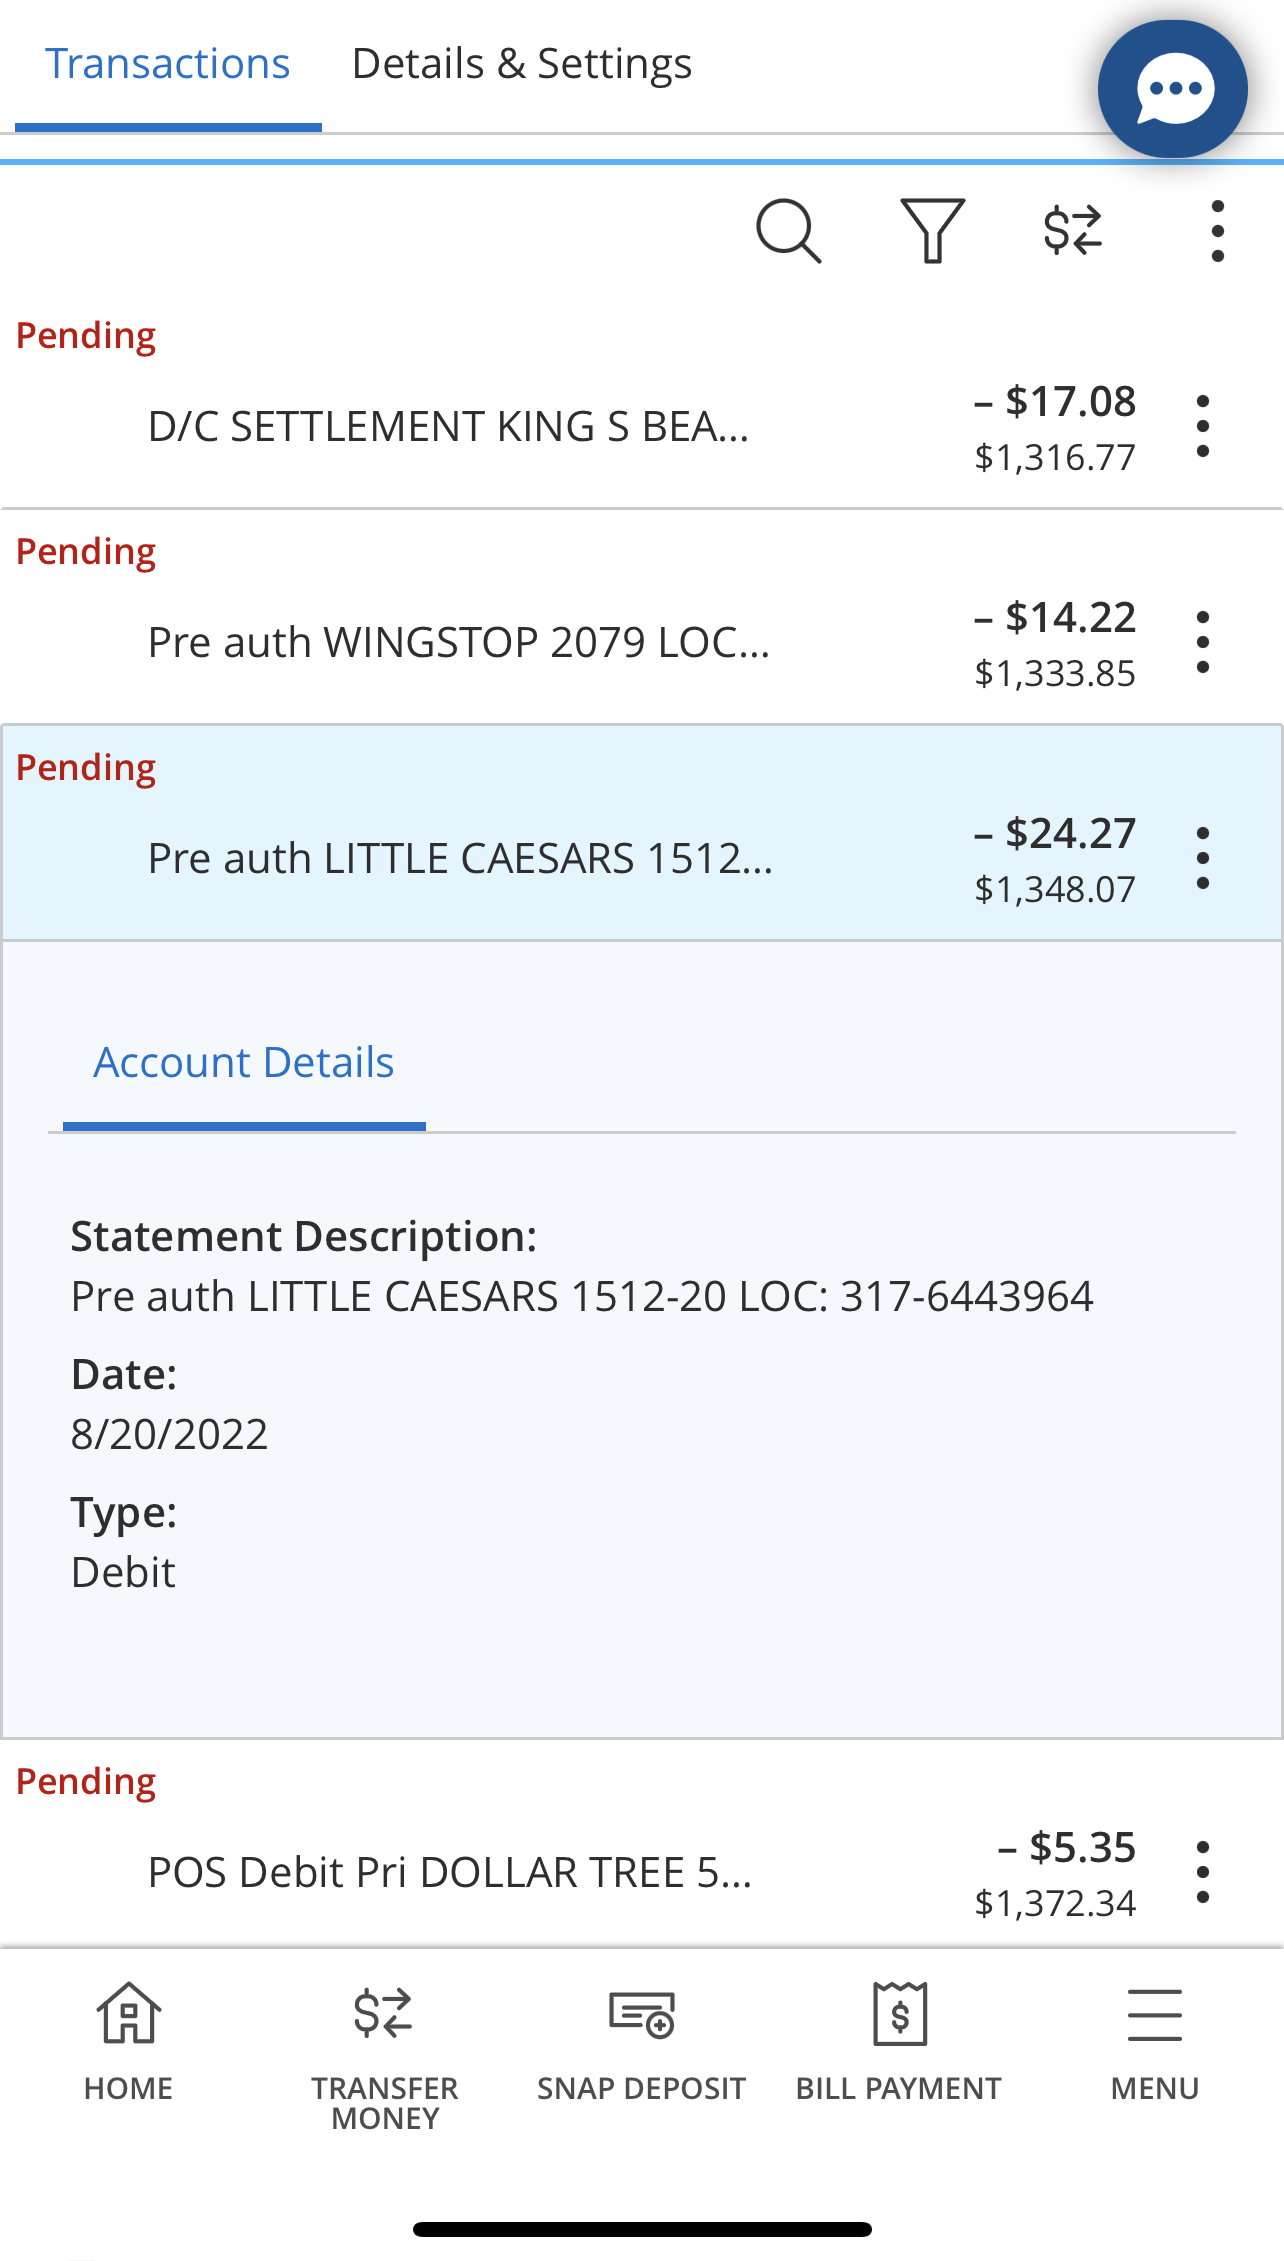Open the toolbar three-dot overflow menu
The width and height of the screenshot is (1284, 2261).
coord(1217,231)
